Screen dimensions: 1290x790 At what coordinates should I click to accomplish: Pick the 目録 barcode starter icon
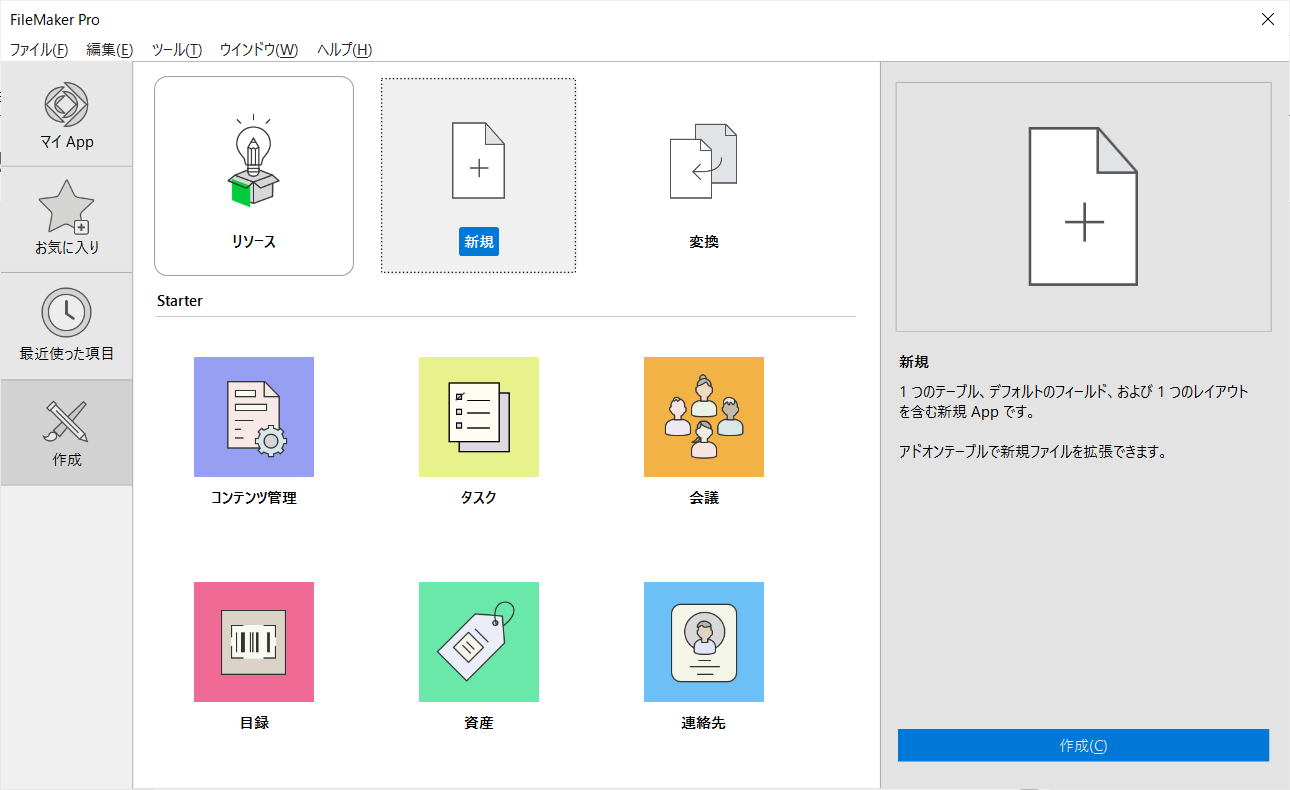254,642
